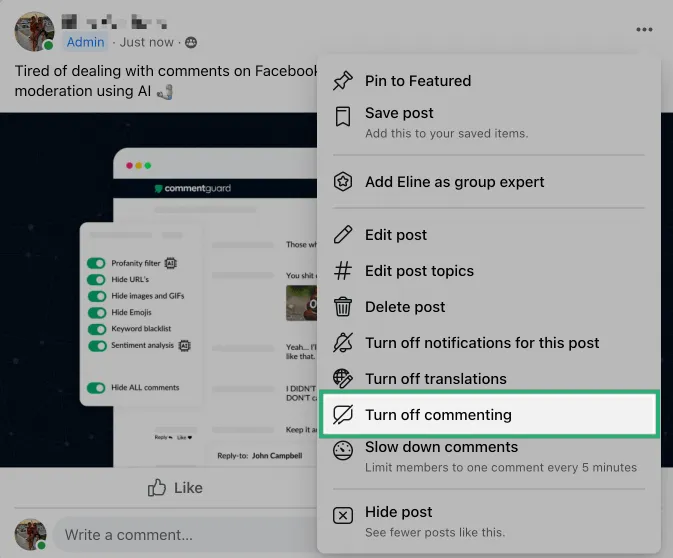Choose Save post from the menu
The height and width of the screenshot is (558, 673).
[x=488, y=123]
